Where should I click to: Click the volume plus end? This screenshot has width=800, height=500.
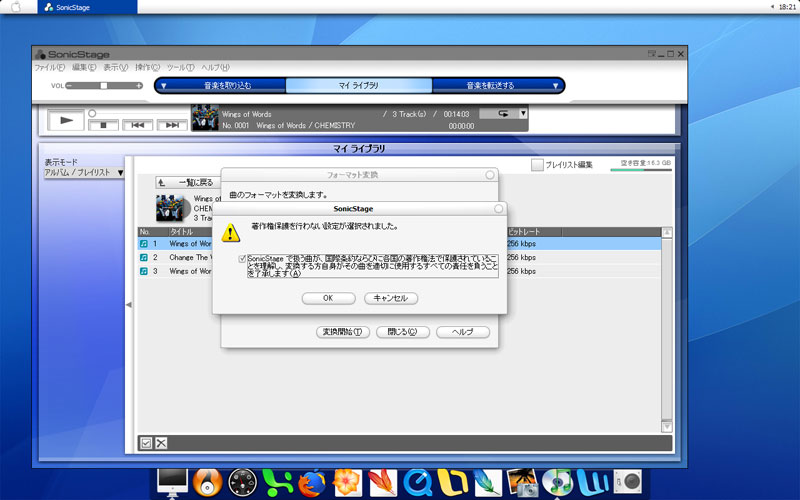(139, 86)
